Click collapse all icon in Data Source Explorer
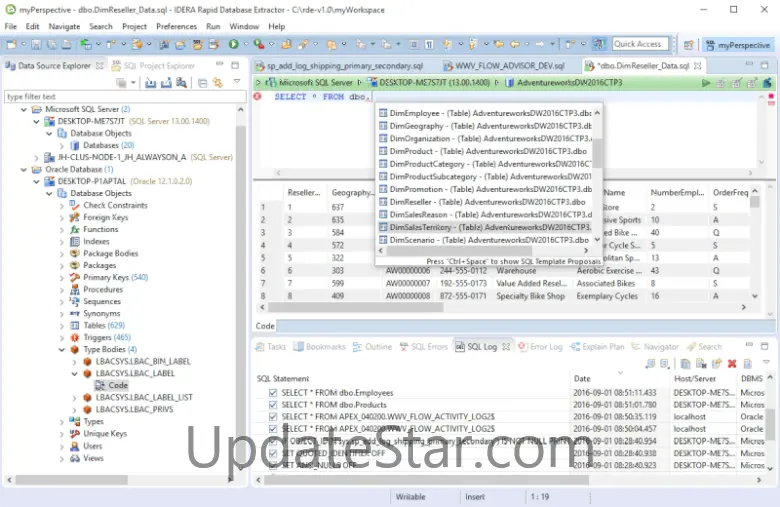Image resolution: width=780 pixels, height=507 pixels. click(202, 83)
